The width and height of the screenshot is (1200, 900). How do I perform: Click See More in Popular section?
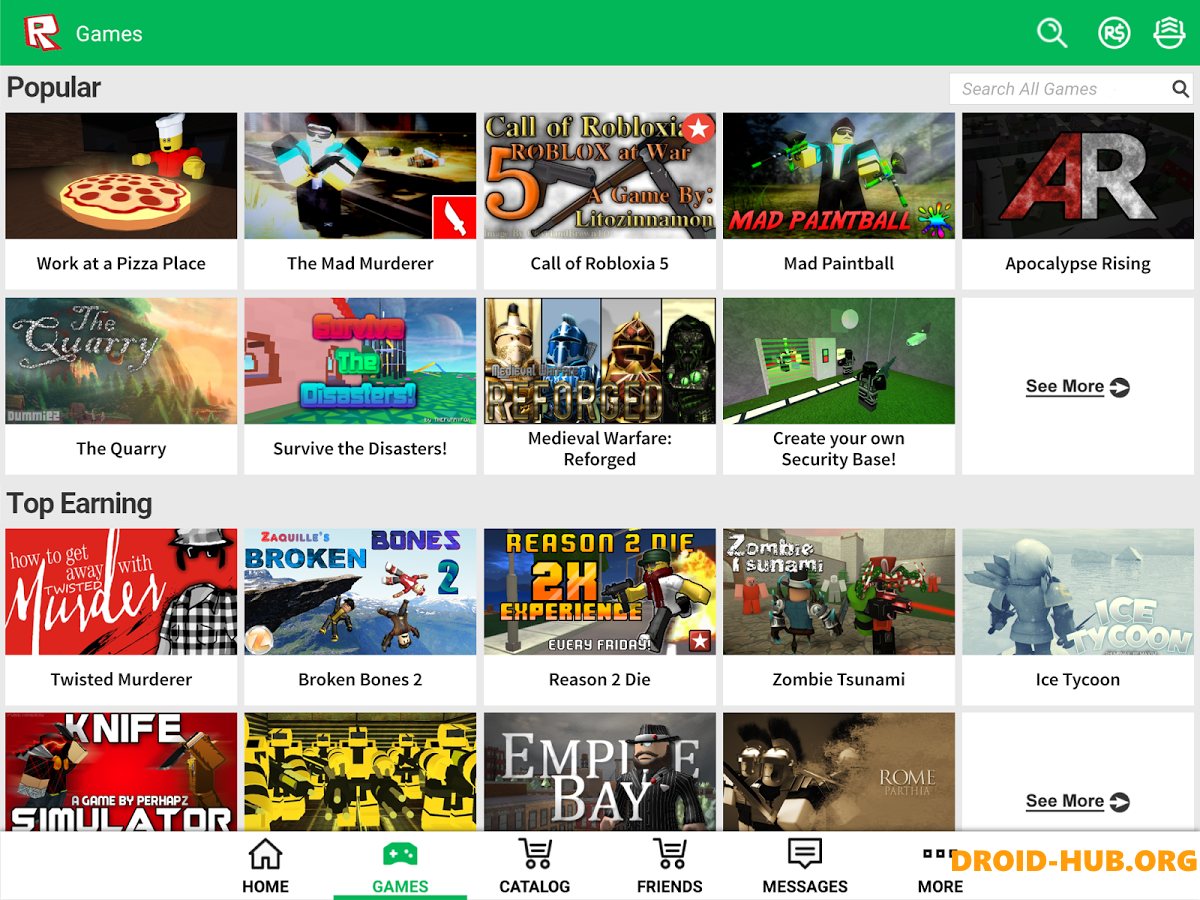(x=1077, y=387)
